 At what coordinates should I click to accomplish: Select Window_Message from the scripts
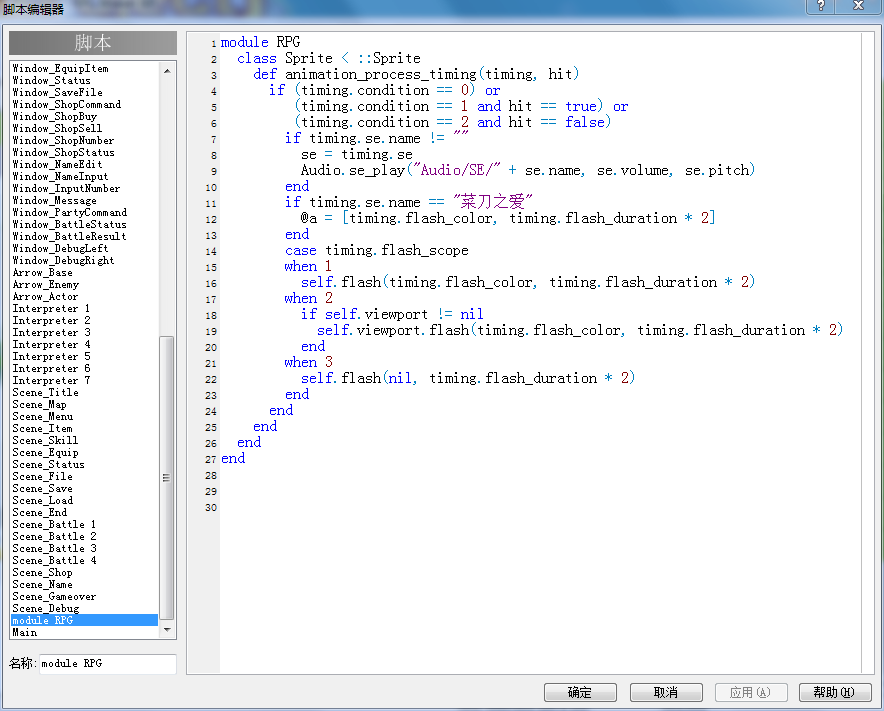[x=54, y=201]
